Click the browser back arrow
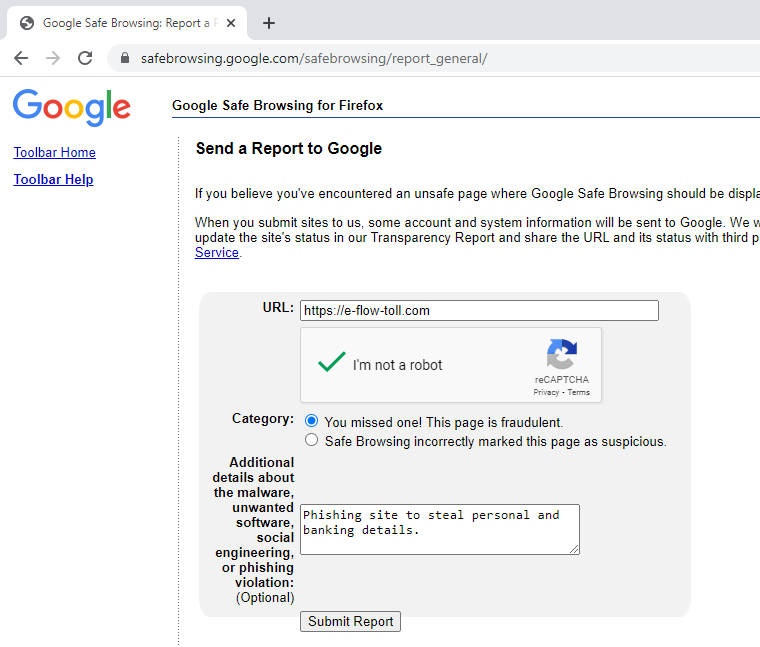The height and width of the screenshot is (647, 760). [21, 58]
